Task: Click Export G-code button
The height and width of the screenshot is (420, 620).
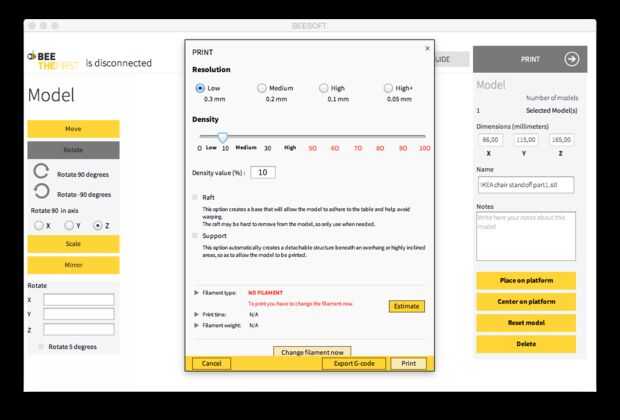Action: 354,363
